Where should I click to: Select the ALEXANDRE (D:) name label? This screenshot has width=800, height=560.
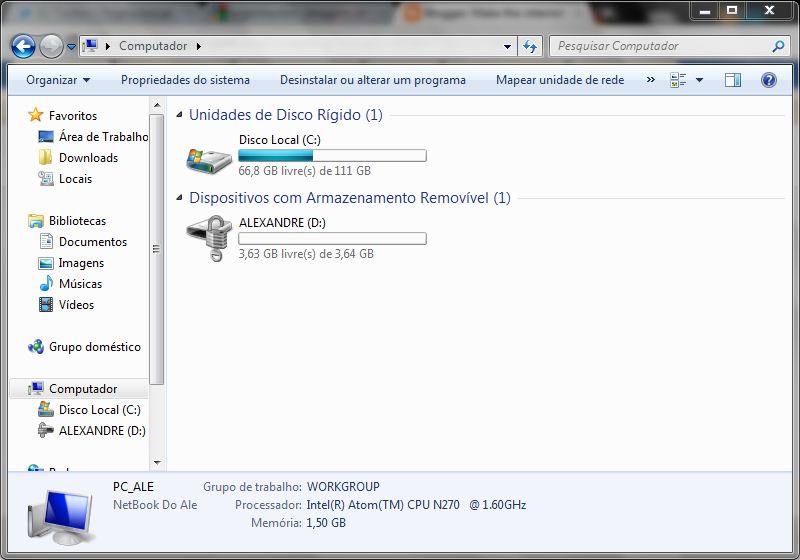282,222
